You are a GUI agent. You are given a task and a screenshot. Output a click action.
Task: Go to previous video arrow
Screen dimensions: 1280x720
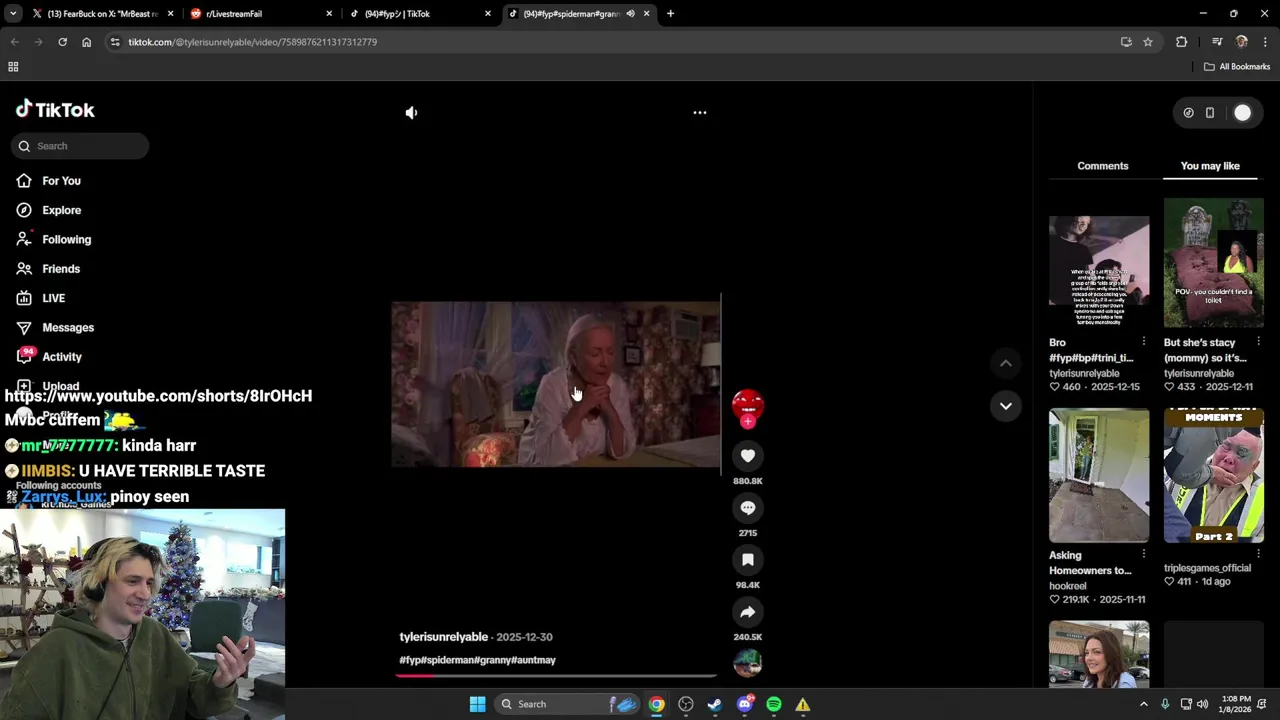pos(1006,363)
